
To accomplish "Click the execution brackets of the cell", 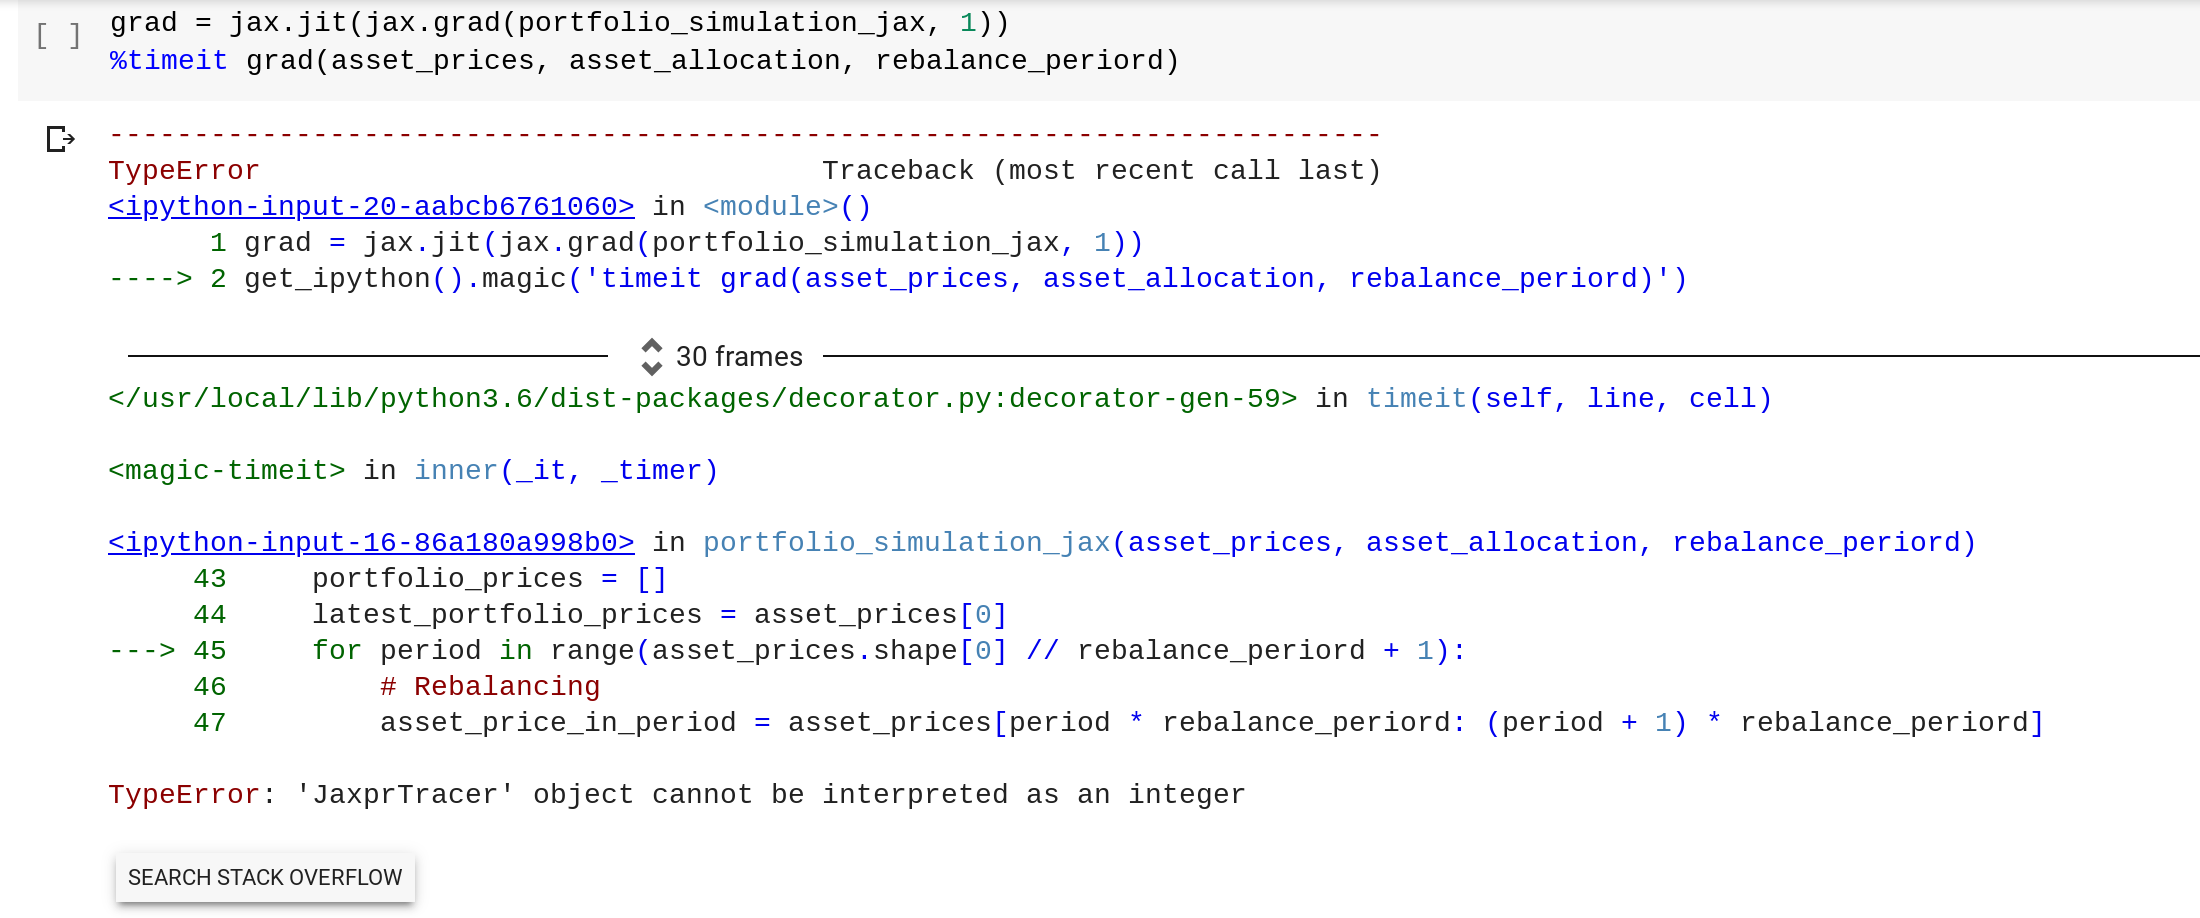I will coord(57,36).
